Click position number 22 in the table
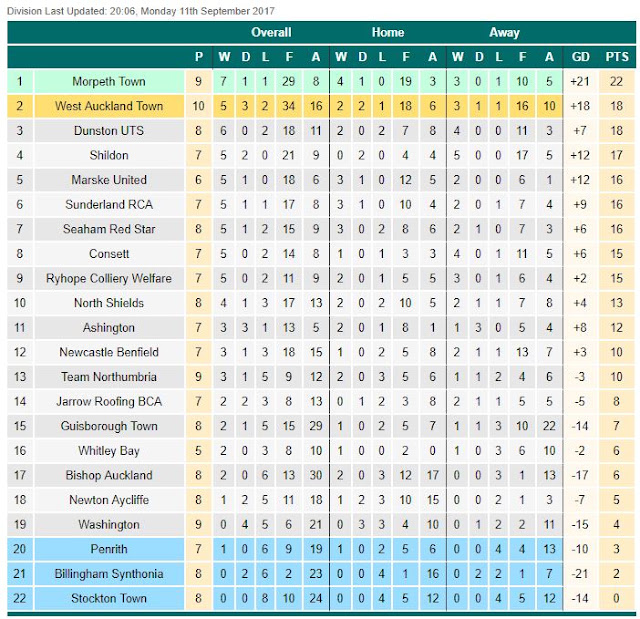 click(x=20, y=598)
